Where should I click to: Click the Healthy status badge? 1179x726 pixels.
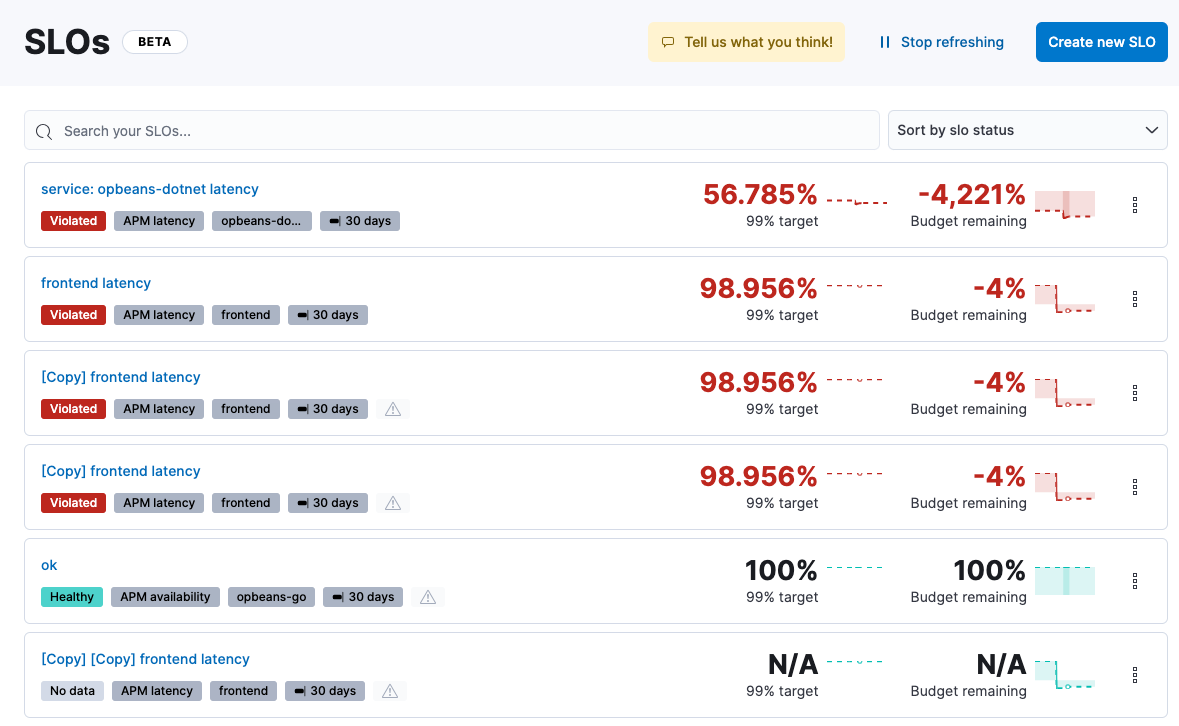72,597
